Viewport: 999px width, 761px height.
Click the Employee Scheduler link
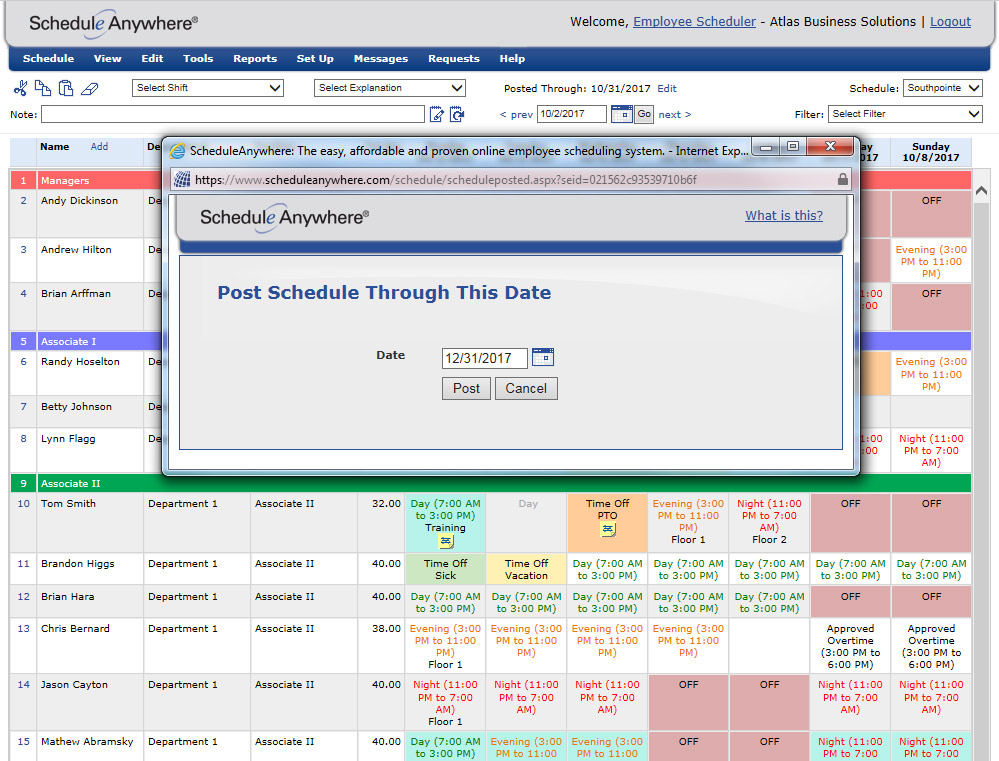tap(694, 22)
